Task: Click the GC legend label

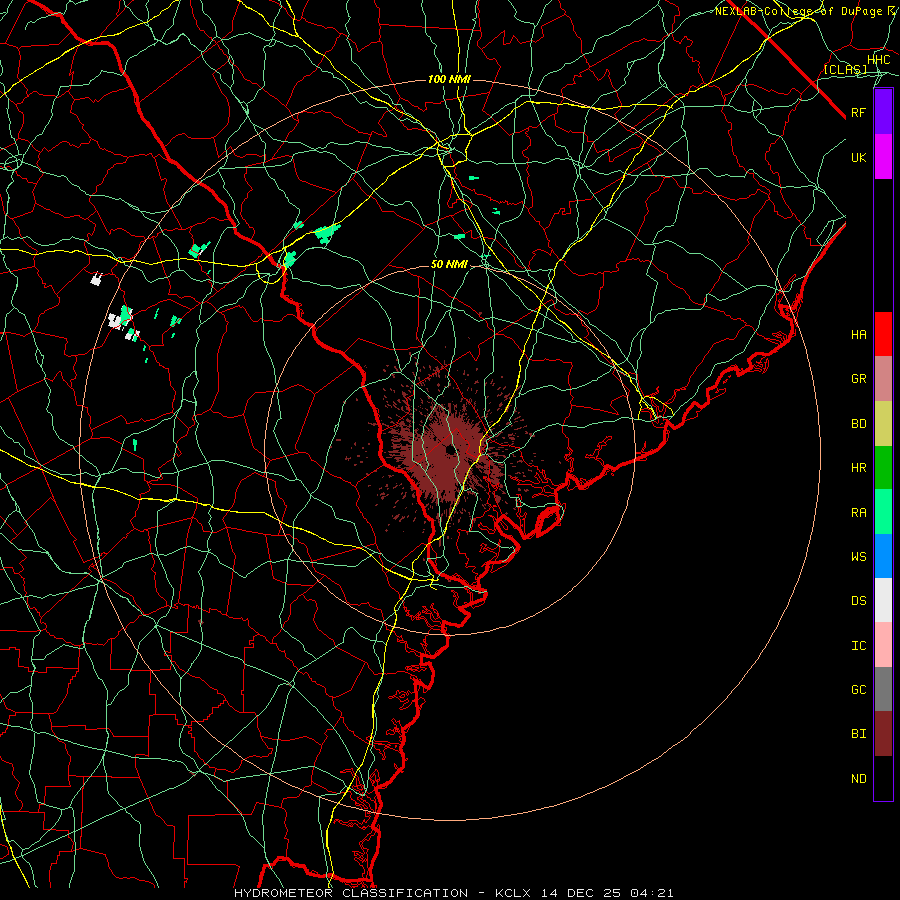Action: click(x=858, y=690)
